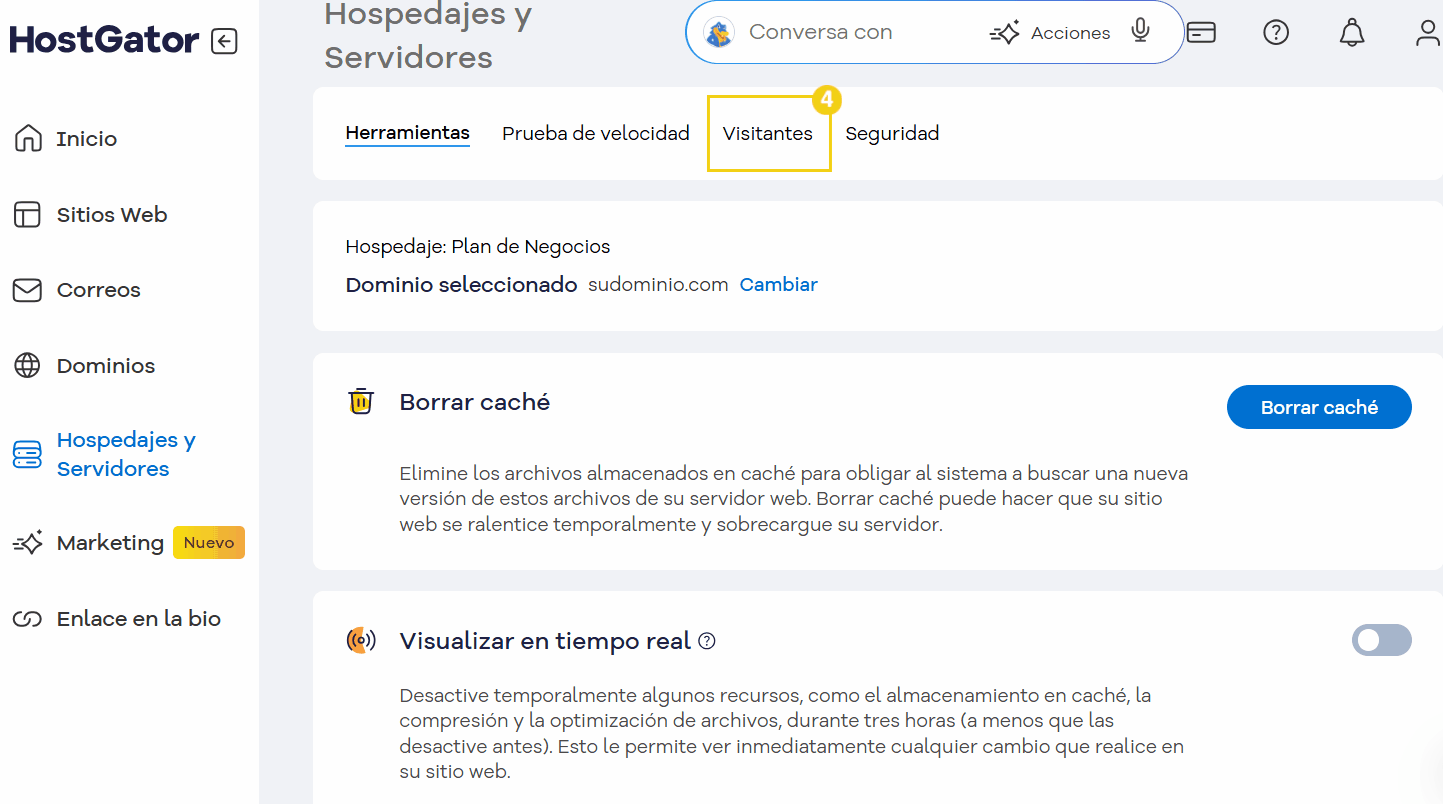Enable Visualizar en tiempo real
Viewport: 1443px width, 804px height.
pos(1381,640)
